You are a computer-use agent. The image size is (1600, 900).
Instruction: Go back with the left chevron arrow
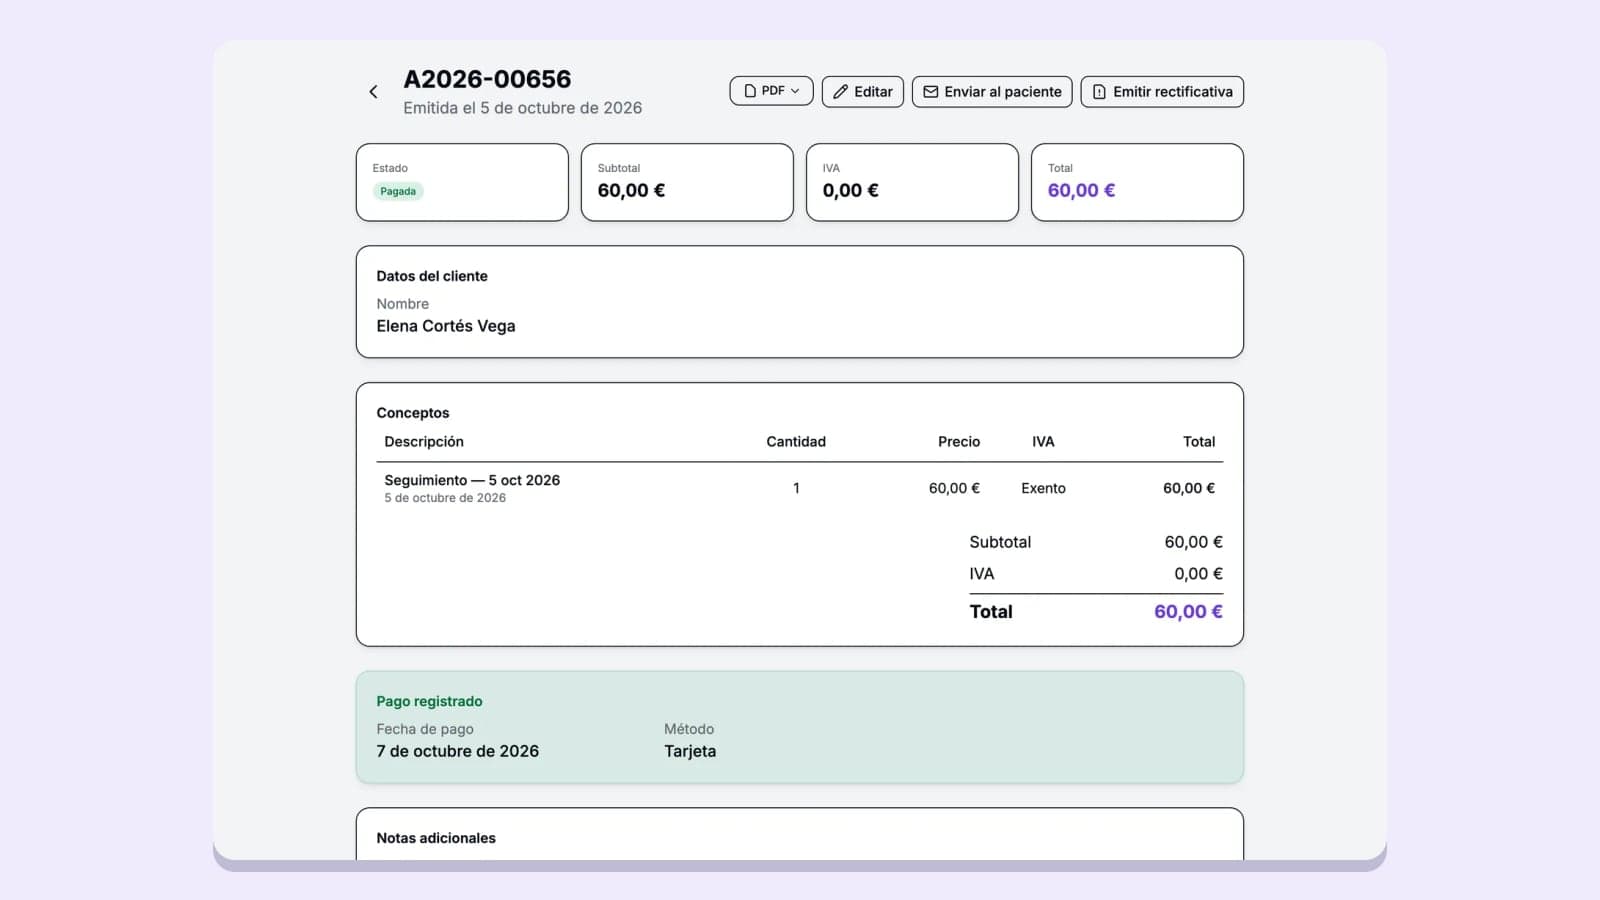(x=373, y=92)
